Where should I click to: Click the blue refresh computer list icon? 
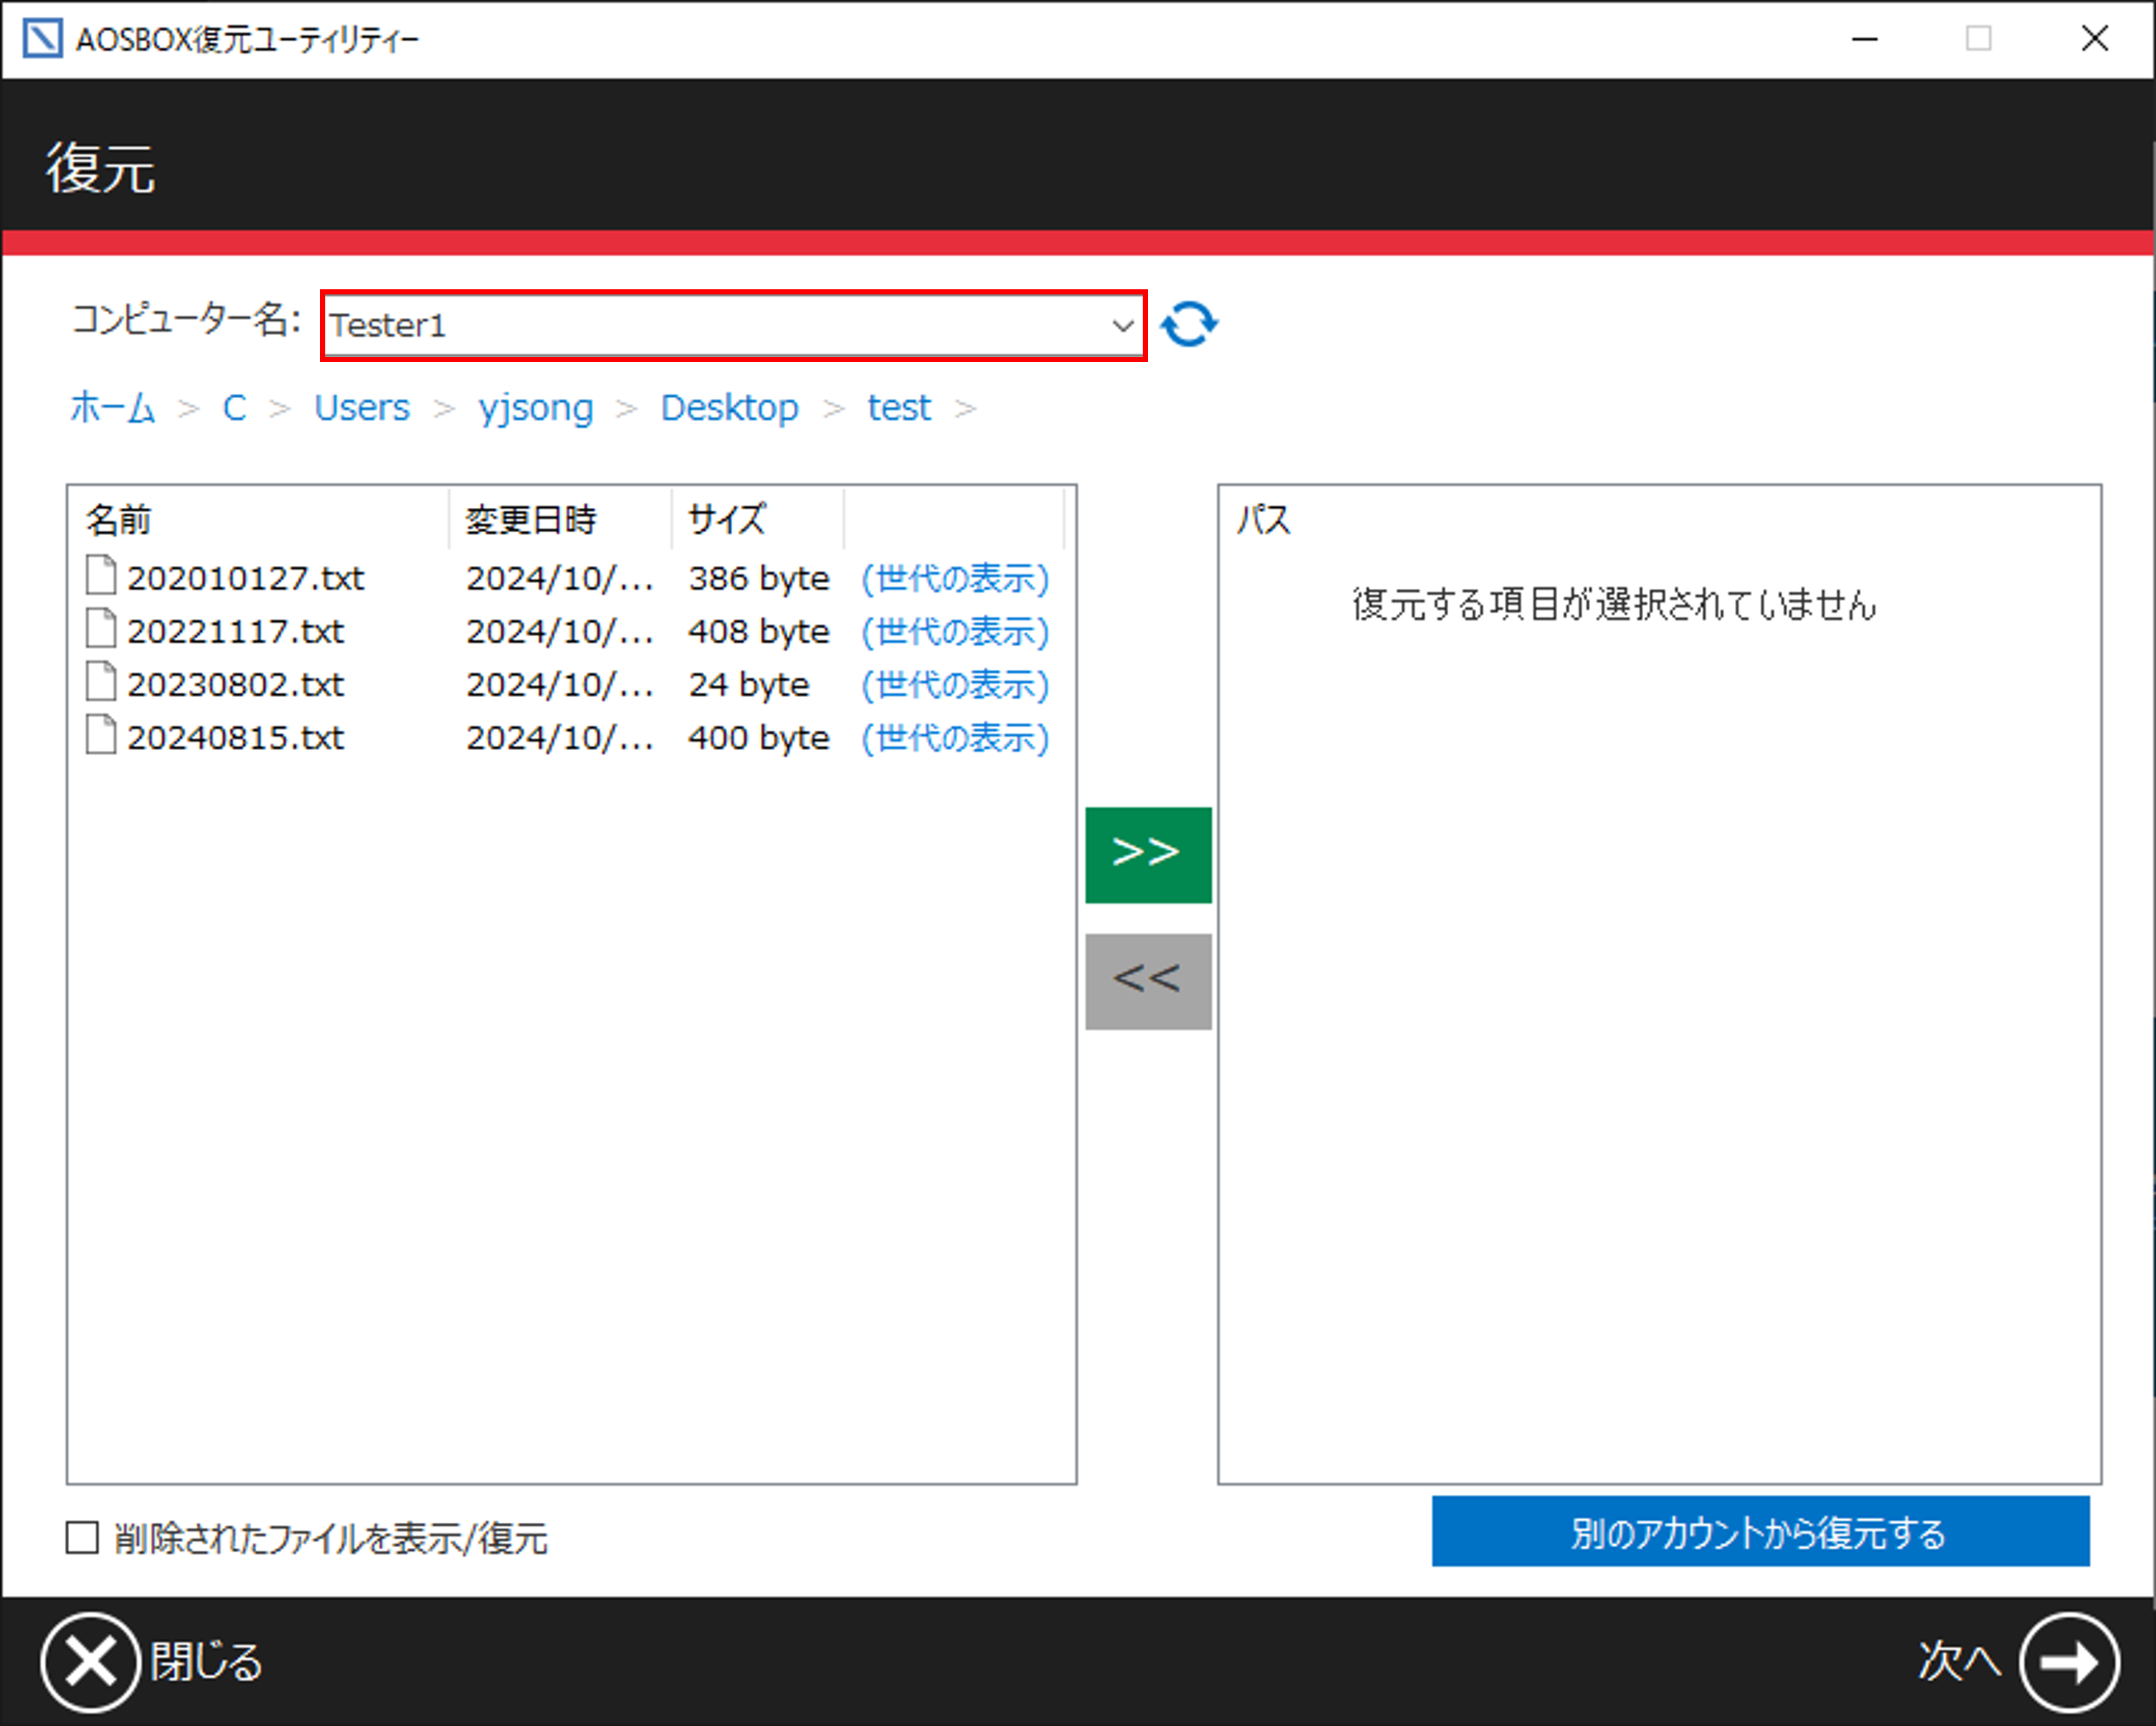pos(1188,325)
